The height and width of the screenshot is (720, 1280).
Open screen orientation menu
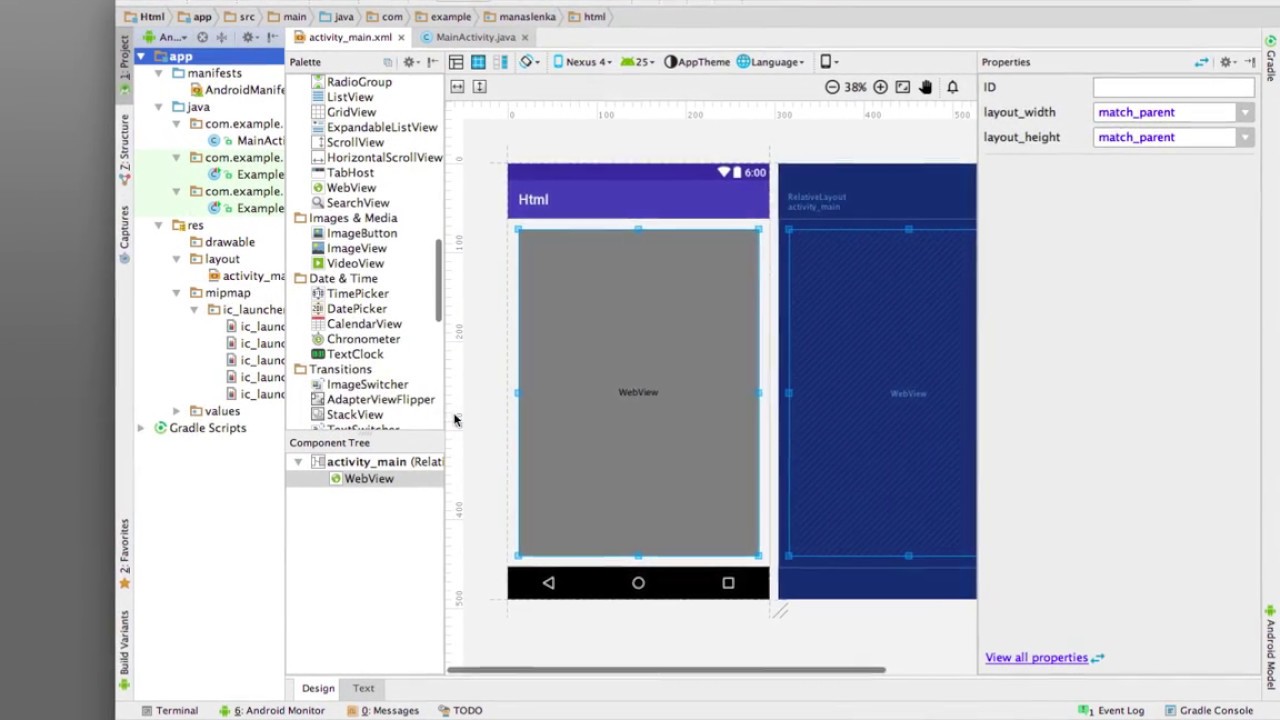click(x=530, y=62)
